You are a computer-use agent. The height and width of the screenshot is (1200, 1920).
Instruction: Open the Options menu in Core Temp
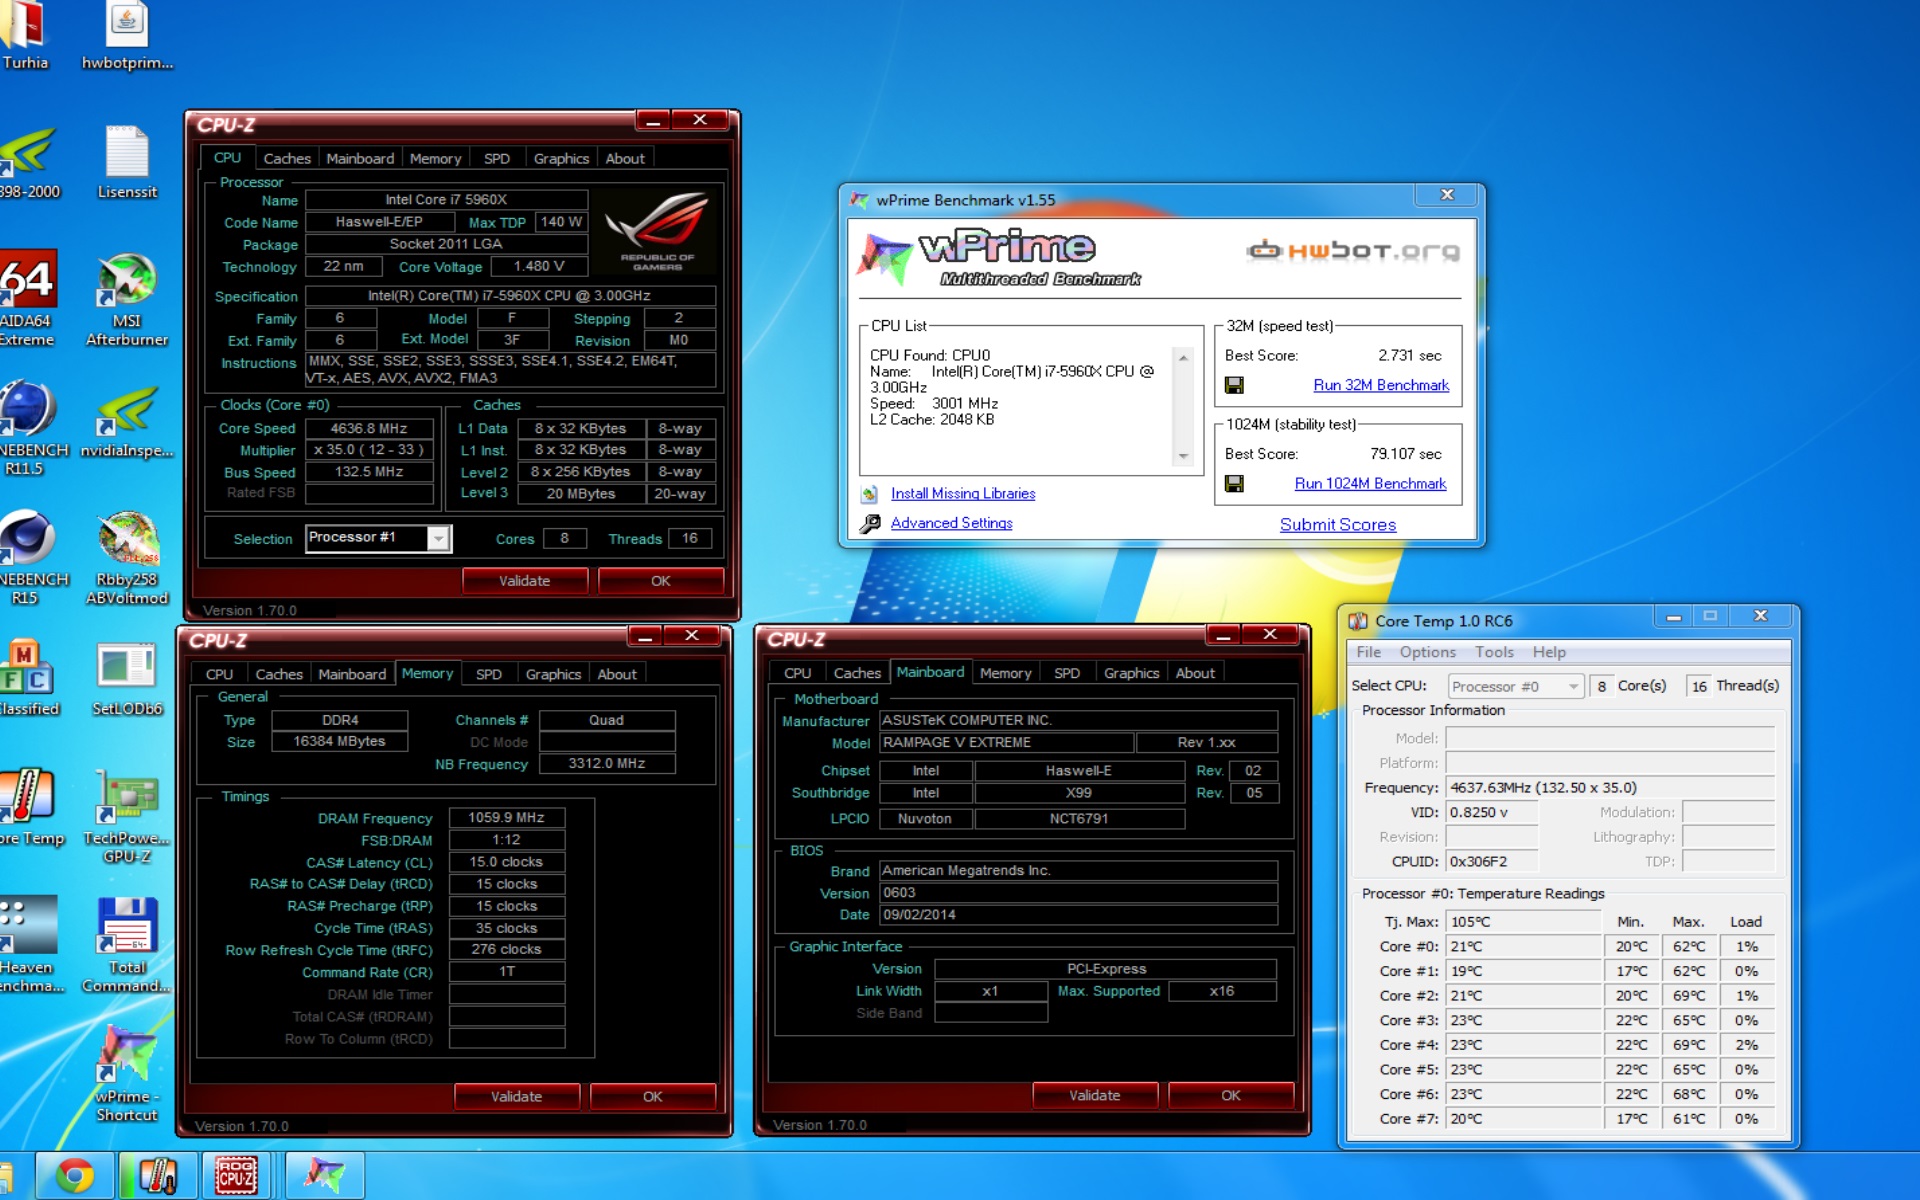(x=1427, y=652)
